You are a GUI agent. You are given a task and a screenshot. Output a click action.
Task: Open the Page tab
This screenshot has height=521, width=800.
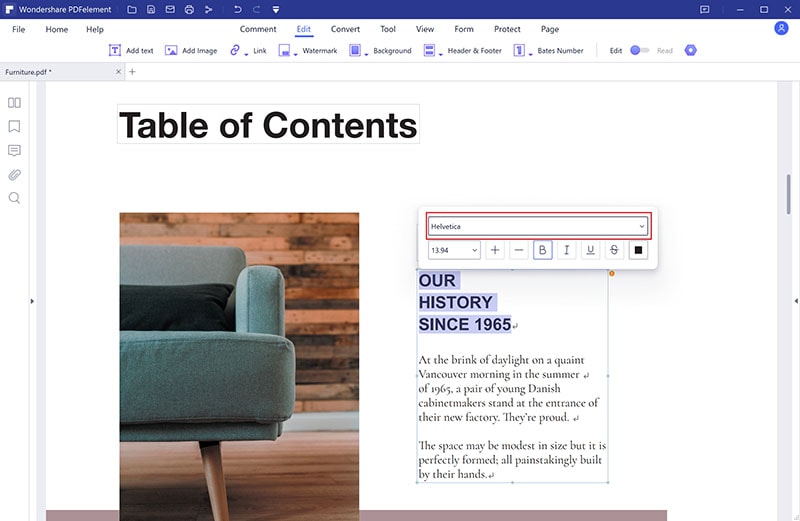pos(549,29)
